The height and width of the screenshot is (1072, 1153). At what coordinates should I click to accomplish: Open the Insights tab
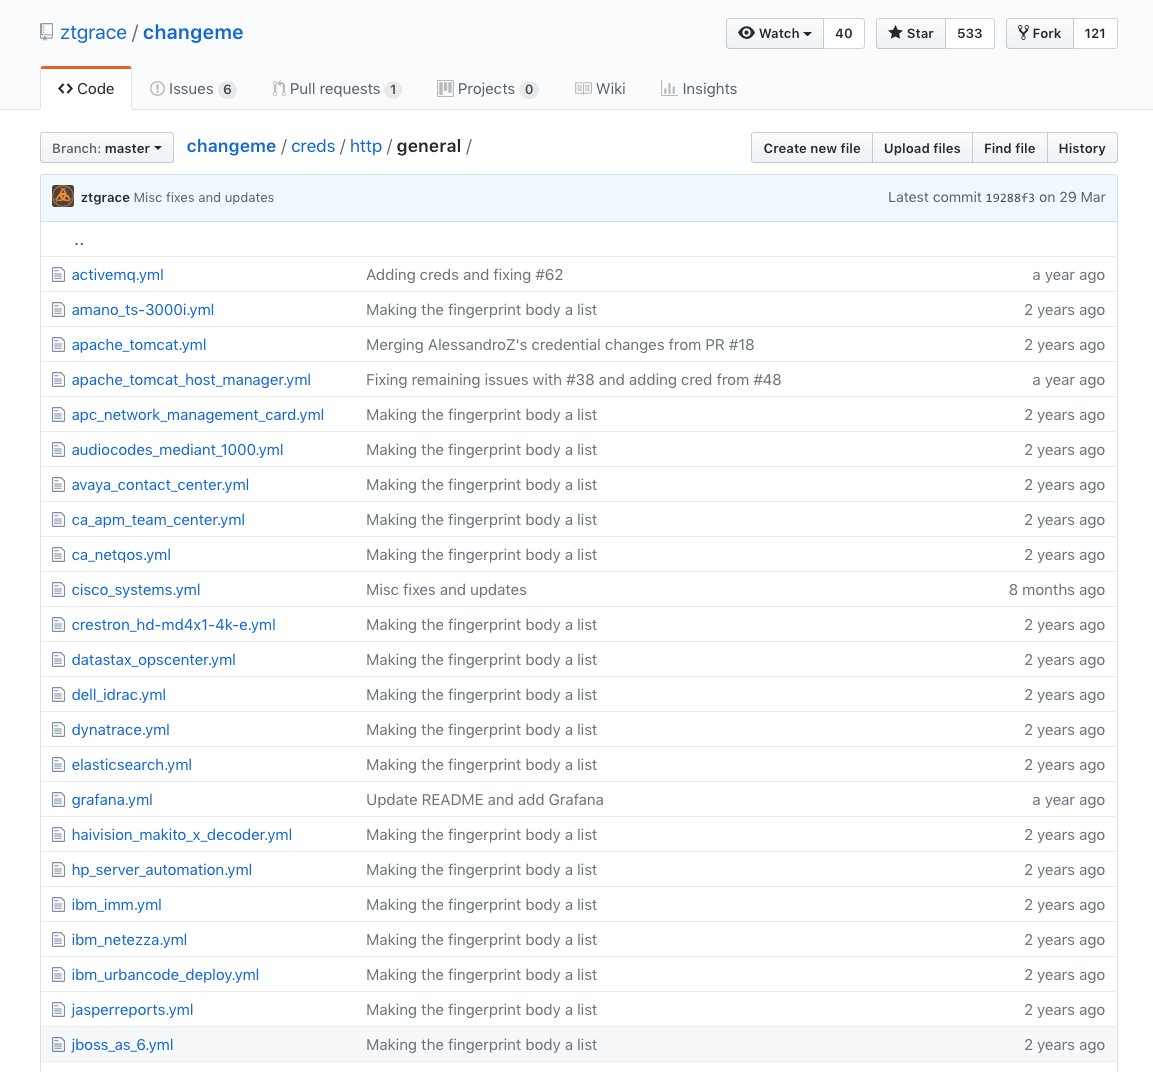[699, 89]
